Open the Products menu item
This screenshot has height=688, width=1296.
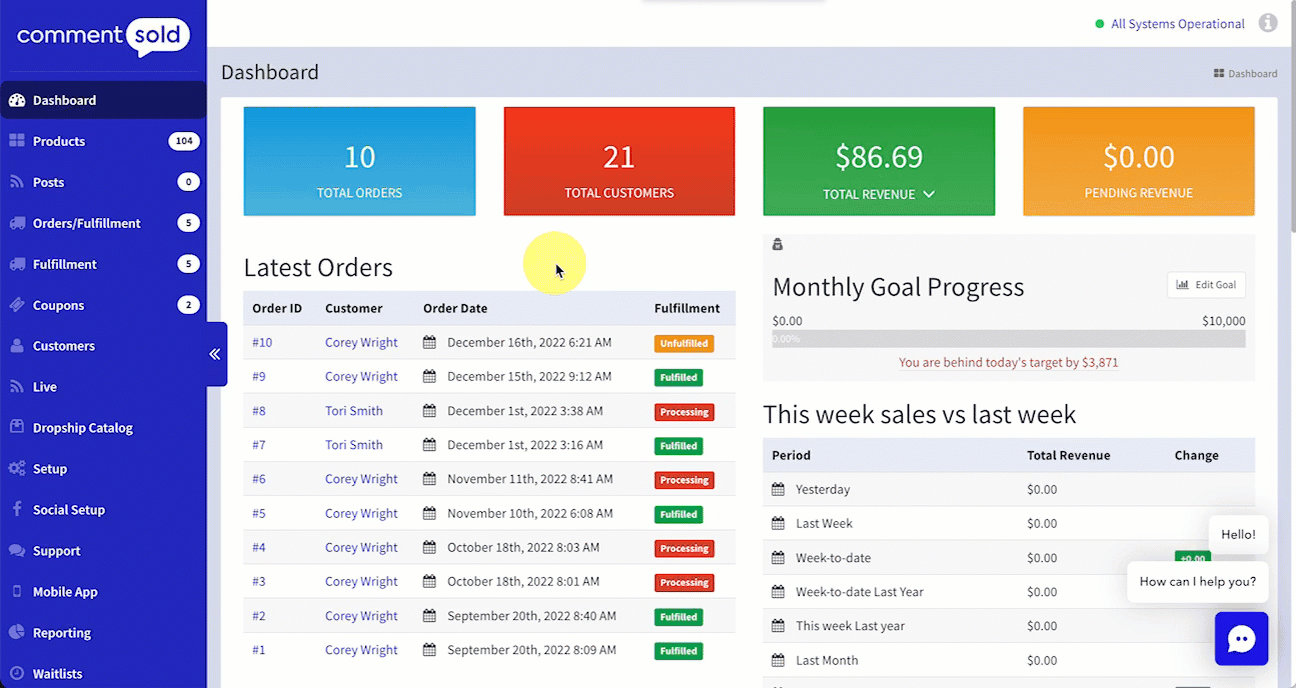[x=103, y=141]
